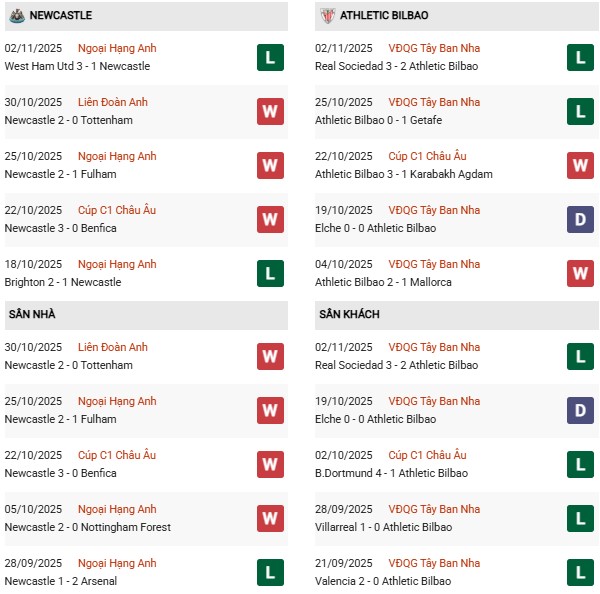This screenshot has height=594, width=600.
Task: Select the ATHLETIC BILBAO team header
Action: [384, 16]
